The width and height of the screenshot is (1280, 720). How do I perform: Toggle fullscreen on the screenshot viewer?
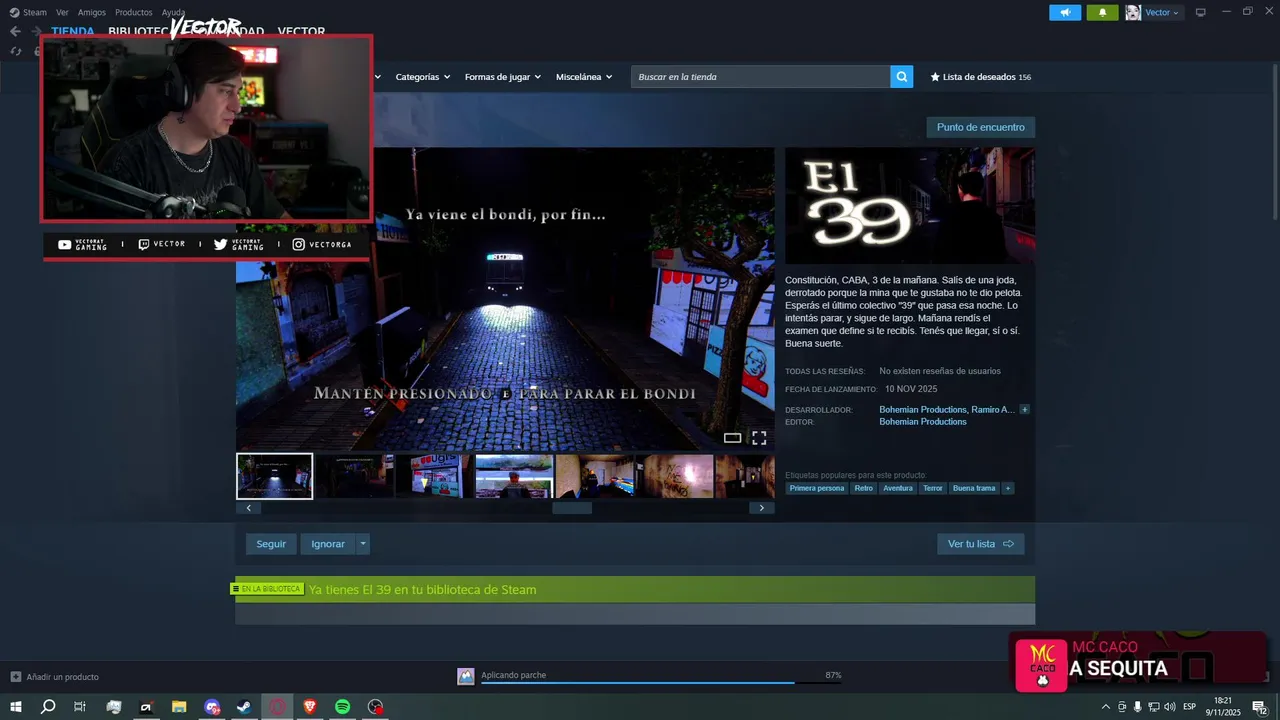(759, 438)
